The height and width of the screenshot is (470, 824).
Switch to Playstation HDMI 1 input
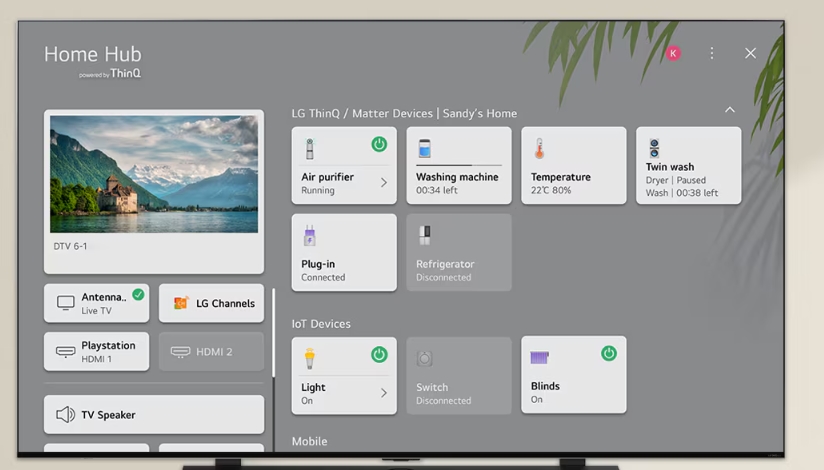tap(97, 352)
